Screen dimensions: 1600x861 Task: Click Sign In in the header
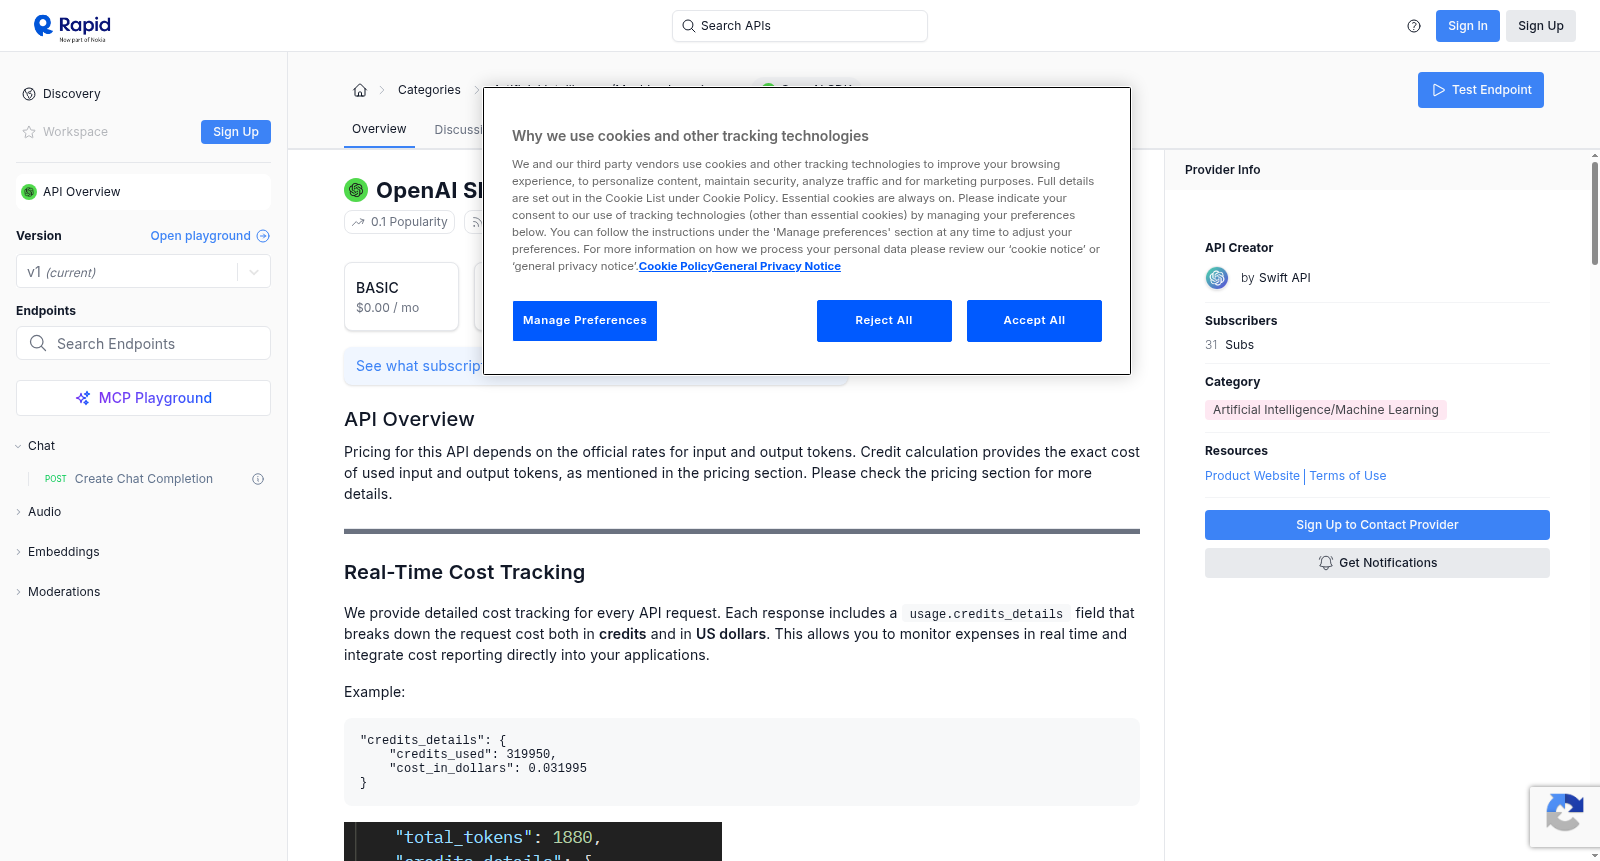1468,26
